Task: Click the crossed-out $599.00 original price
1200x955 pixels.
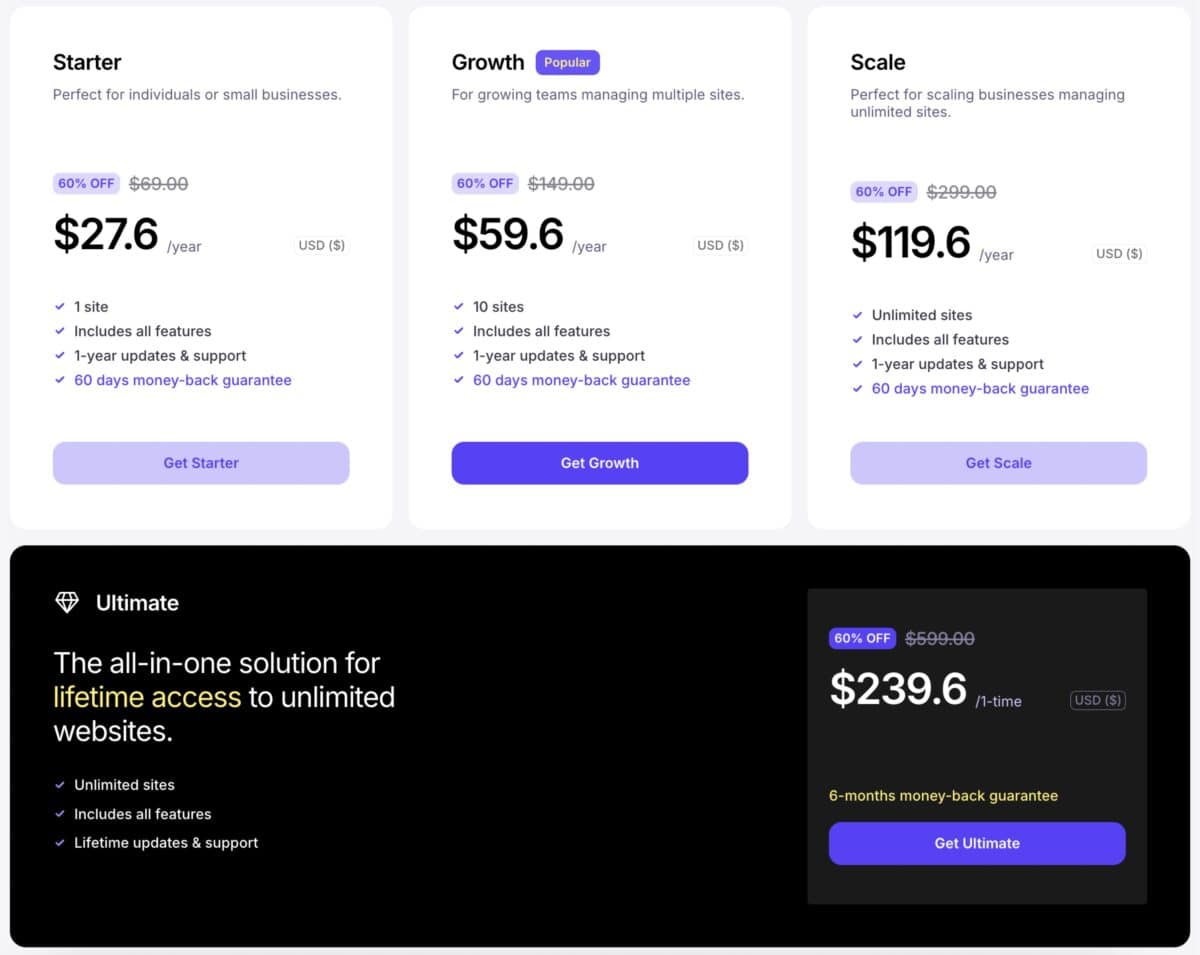Action: pyautogui.click(x=940, y=638)
